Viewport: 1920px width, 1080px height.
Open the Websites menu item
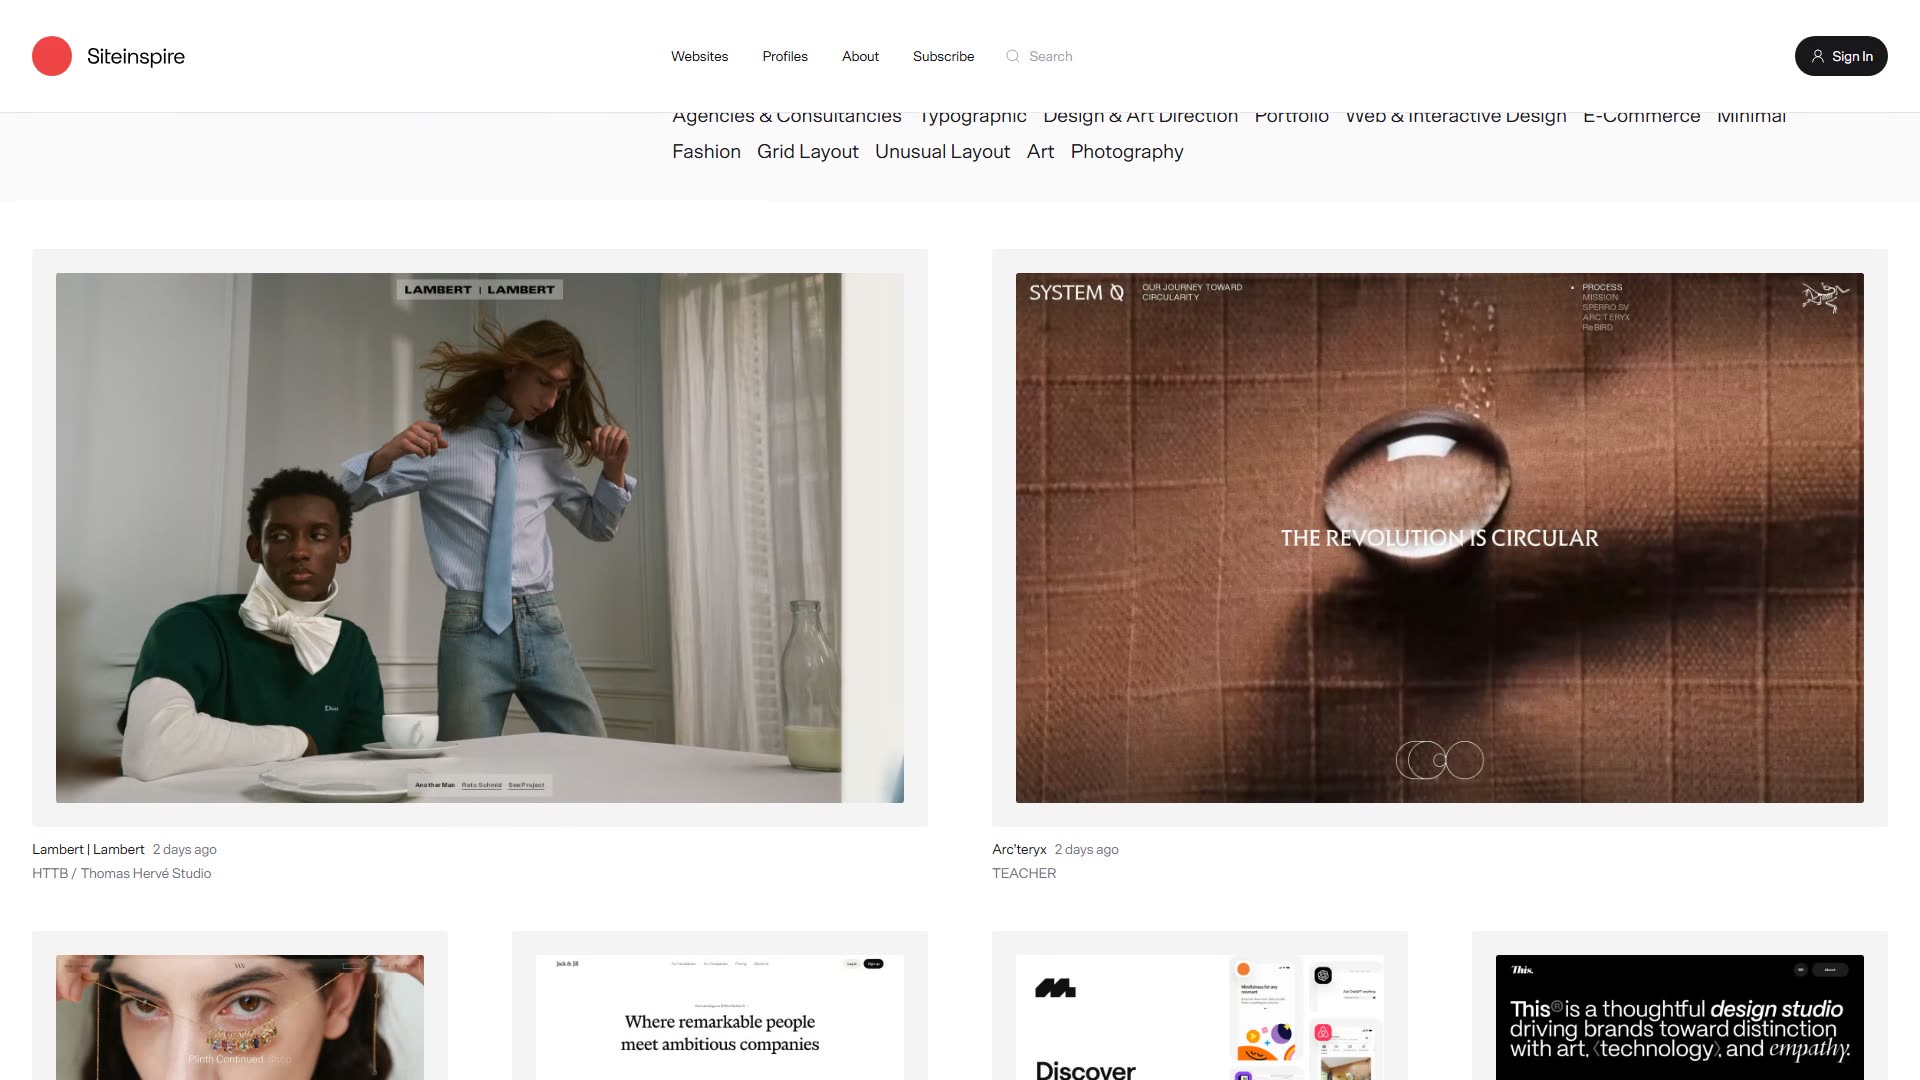[699, 56]
